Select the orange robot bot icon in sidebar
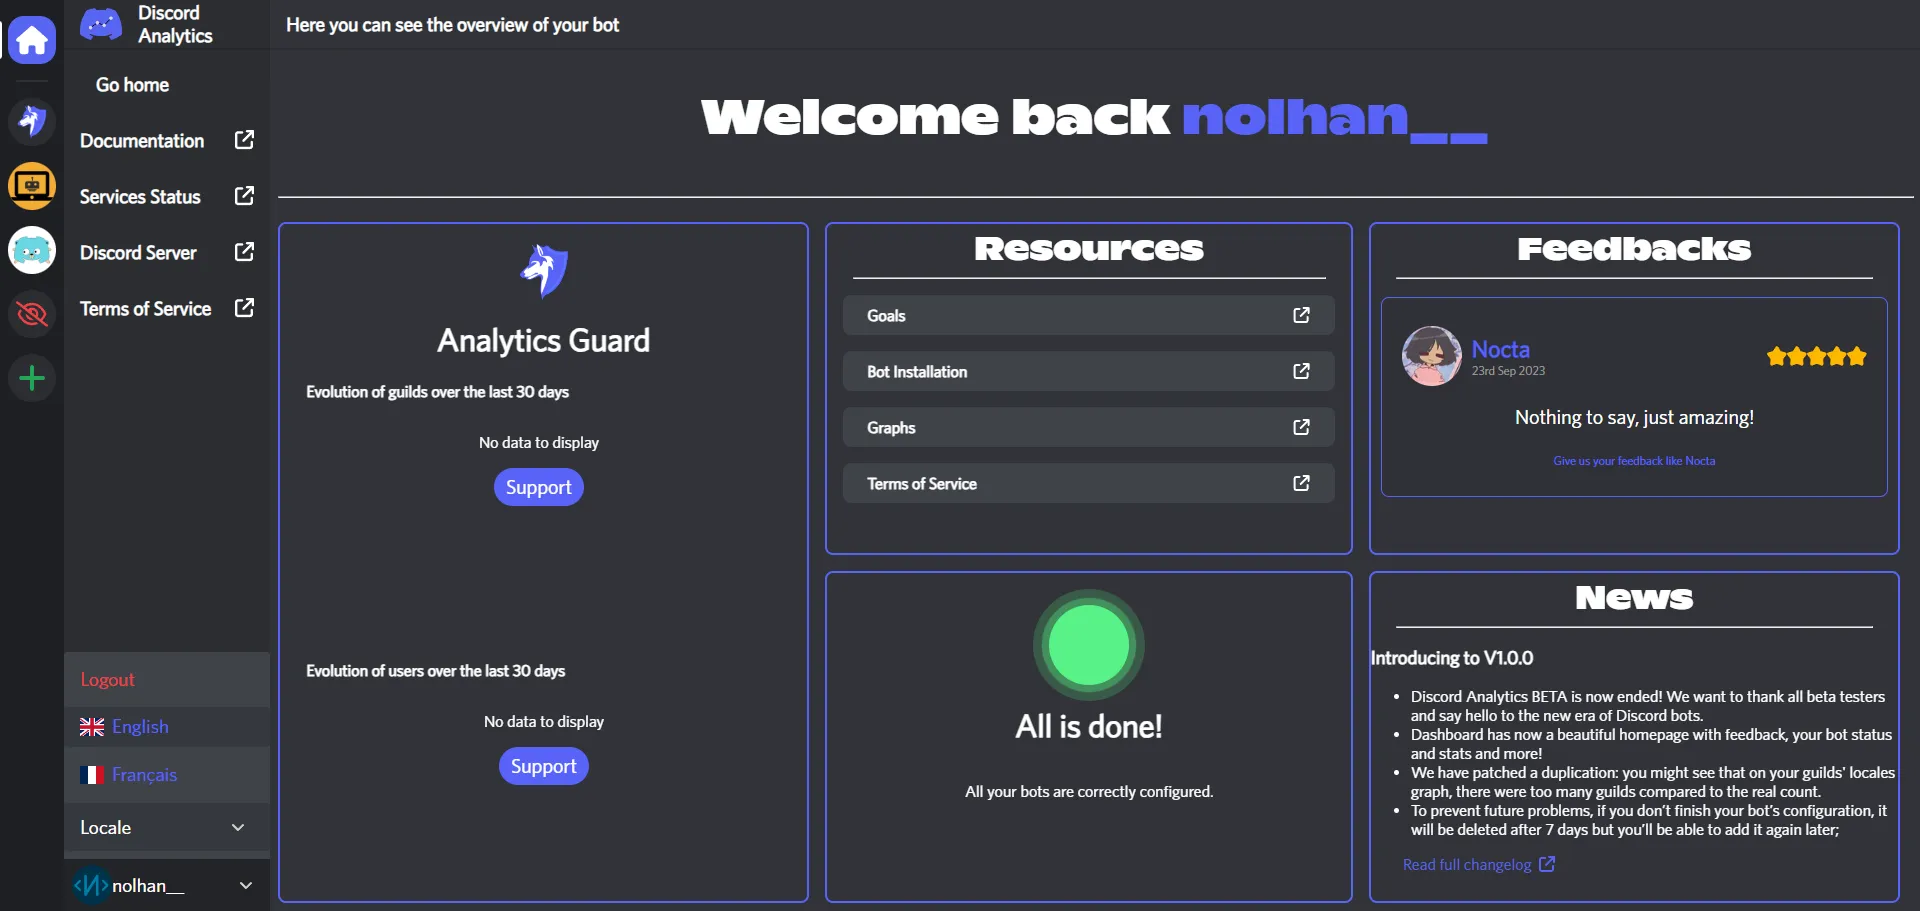 pyautogui.click(x=32, y=186)
